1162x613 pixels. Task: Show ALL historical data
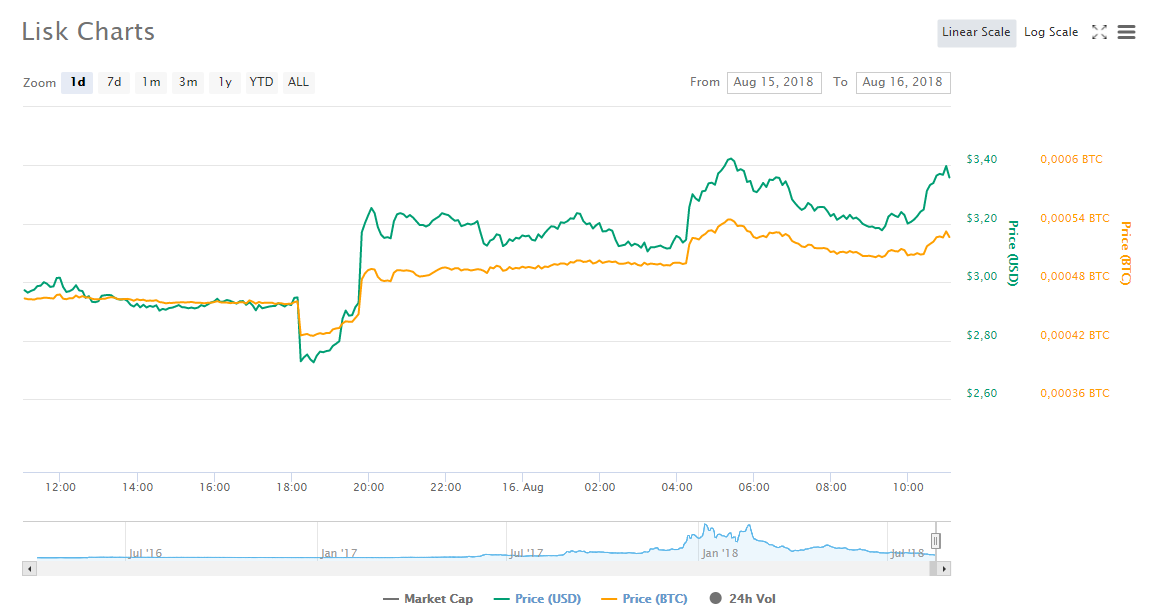[x=298, y=82]
